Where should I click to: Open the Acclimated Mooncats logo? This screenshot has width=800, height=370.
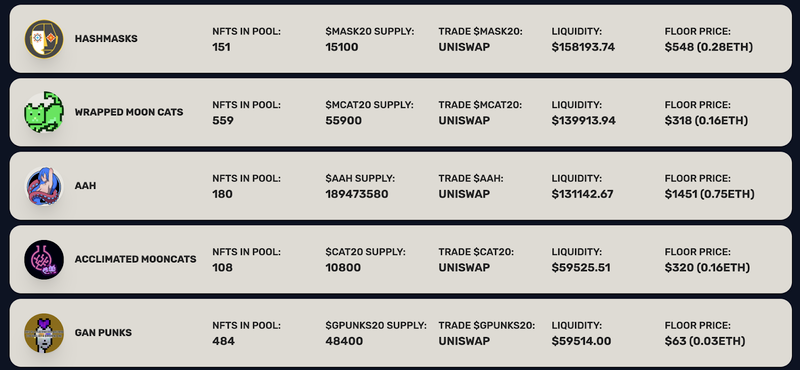click(x=44, y=259)
